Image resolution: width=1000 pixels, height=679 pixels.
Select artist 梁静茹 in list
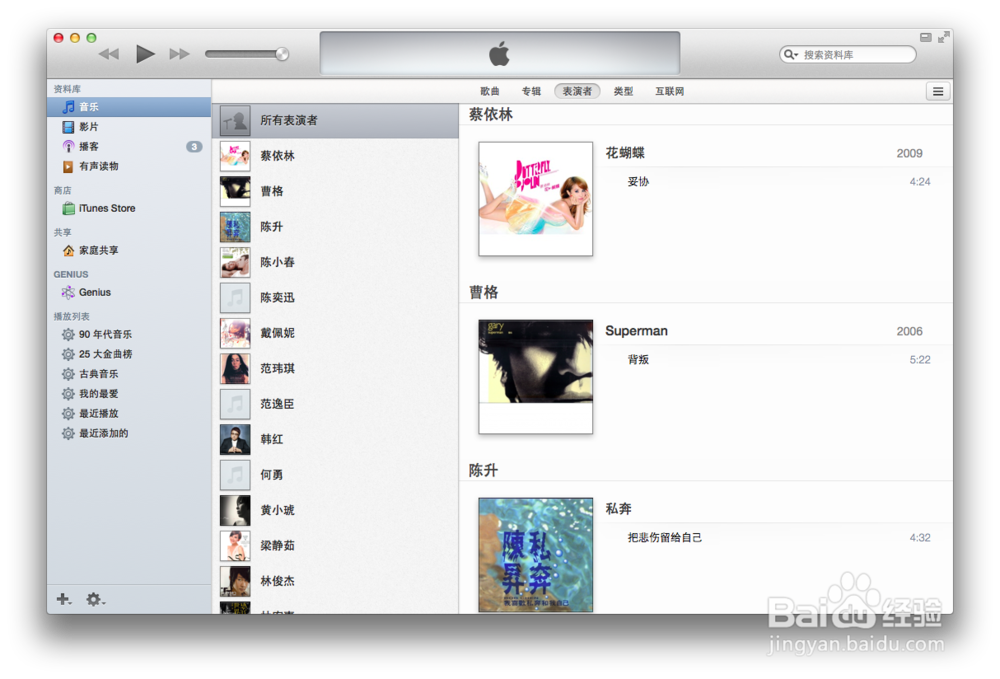tap(335, 546)
